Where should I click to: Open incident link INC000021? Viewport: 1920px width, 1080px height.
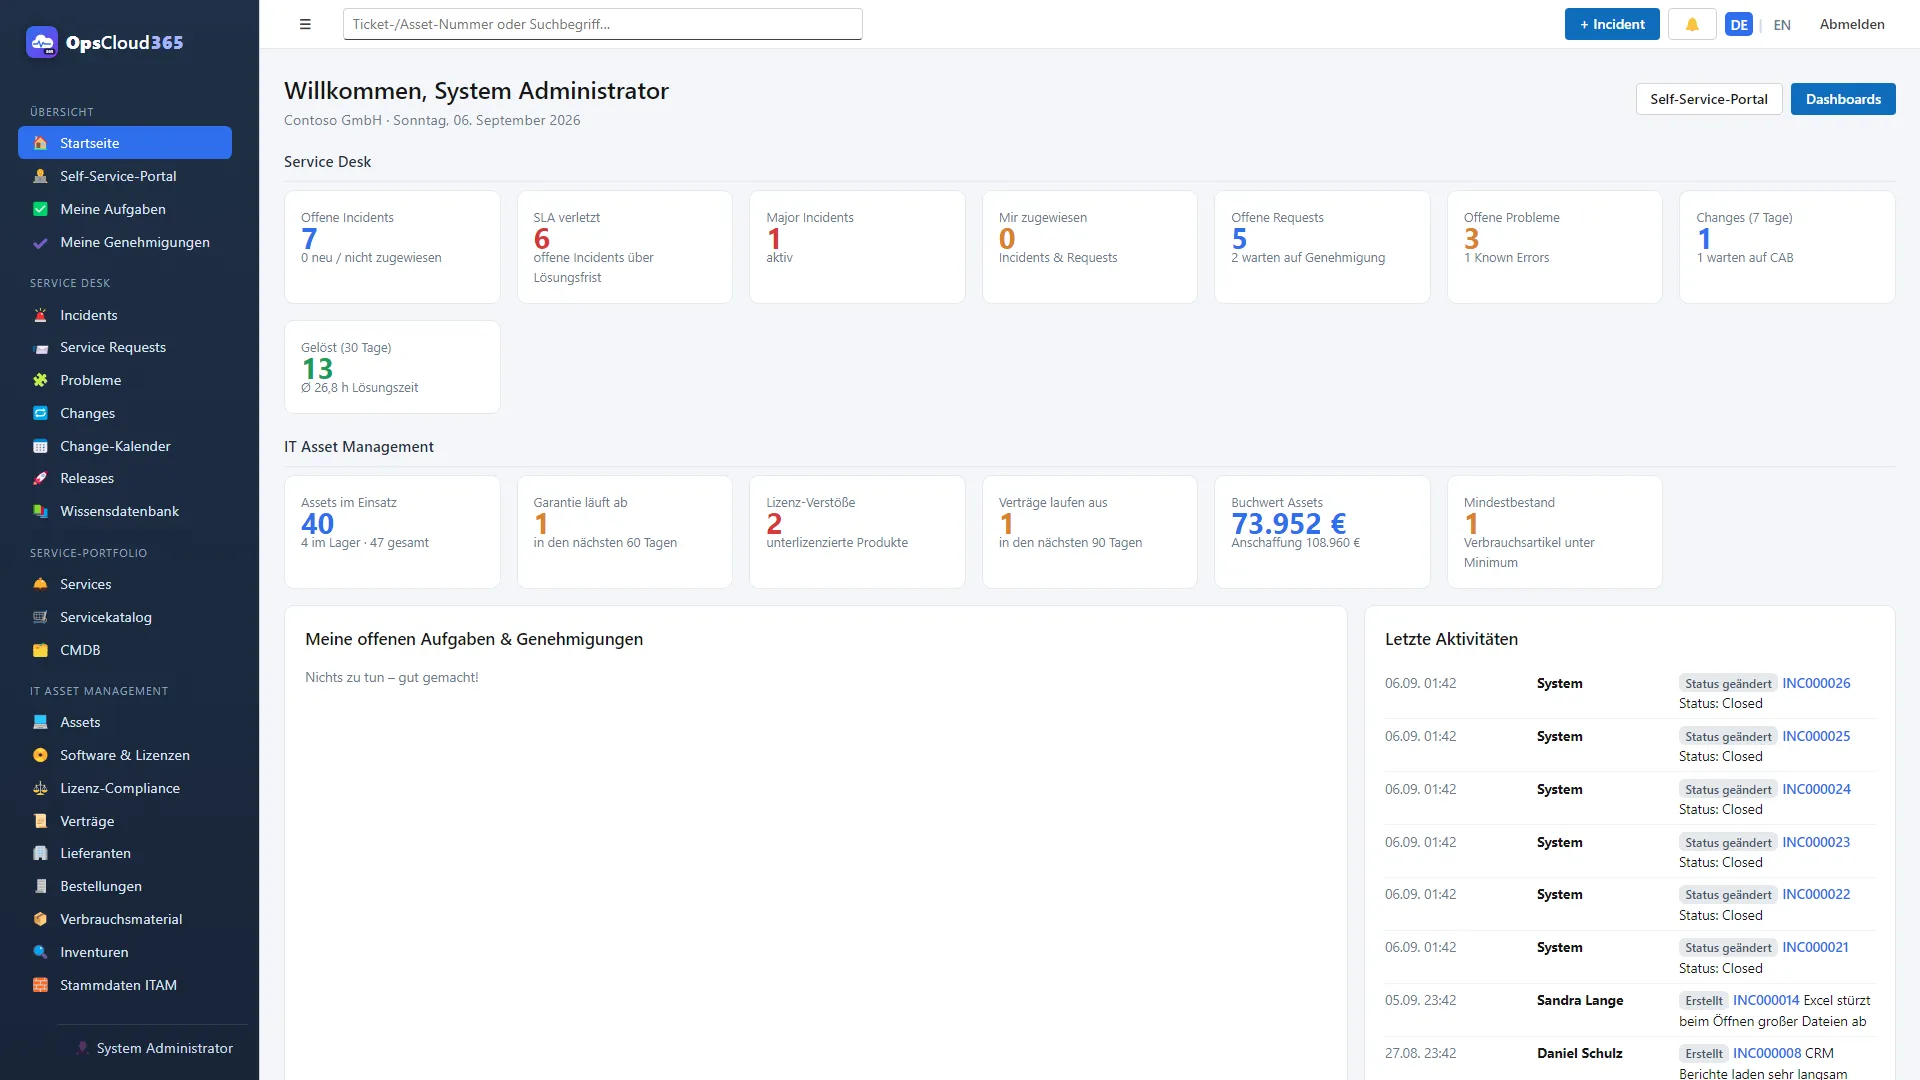point(1815,947)
